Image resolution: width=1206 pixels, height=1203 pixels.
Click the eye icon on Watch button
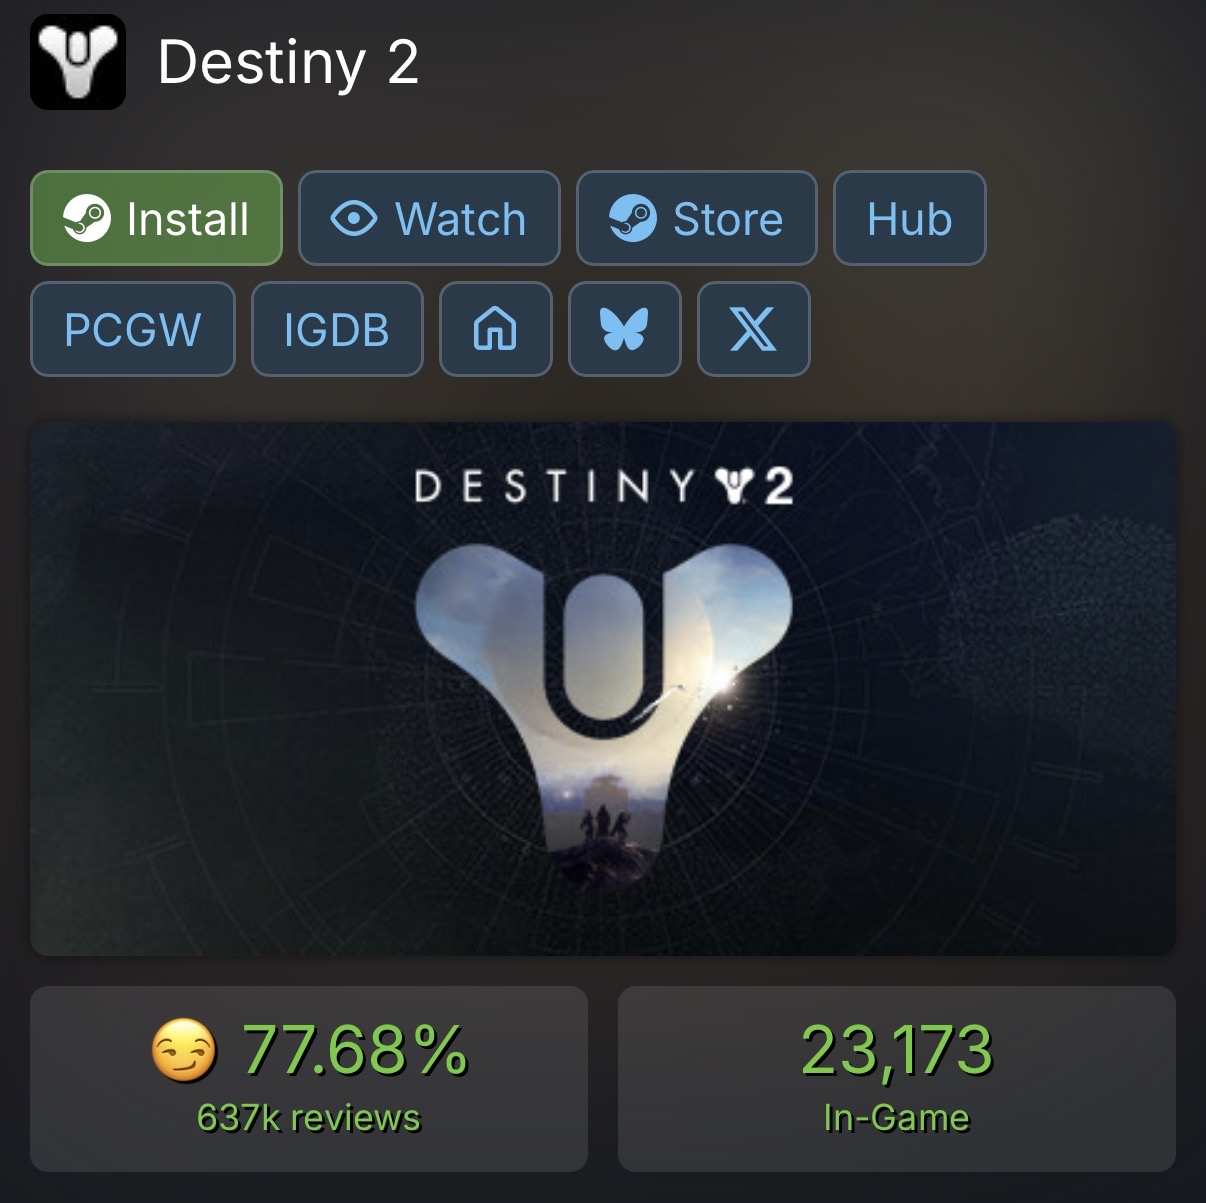[354, 218]
